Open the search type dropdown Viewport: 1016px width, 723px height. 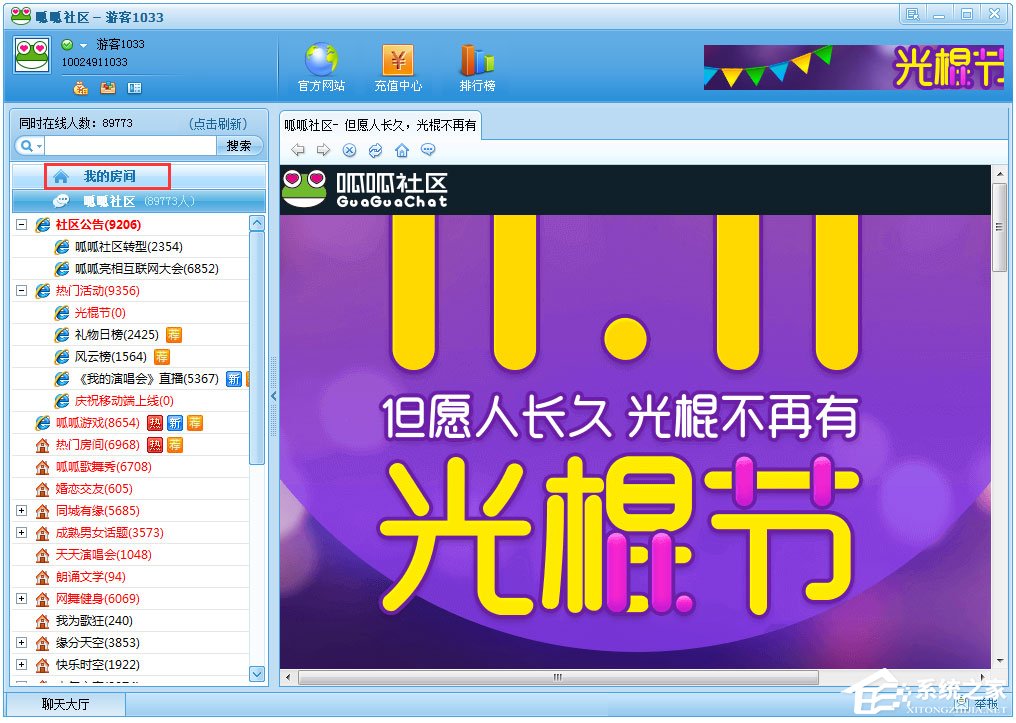pyautogui.click(x=29, y=146)
